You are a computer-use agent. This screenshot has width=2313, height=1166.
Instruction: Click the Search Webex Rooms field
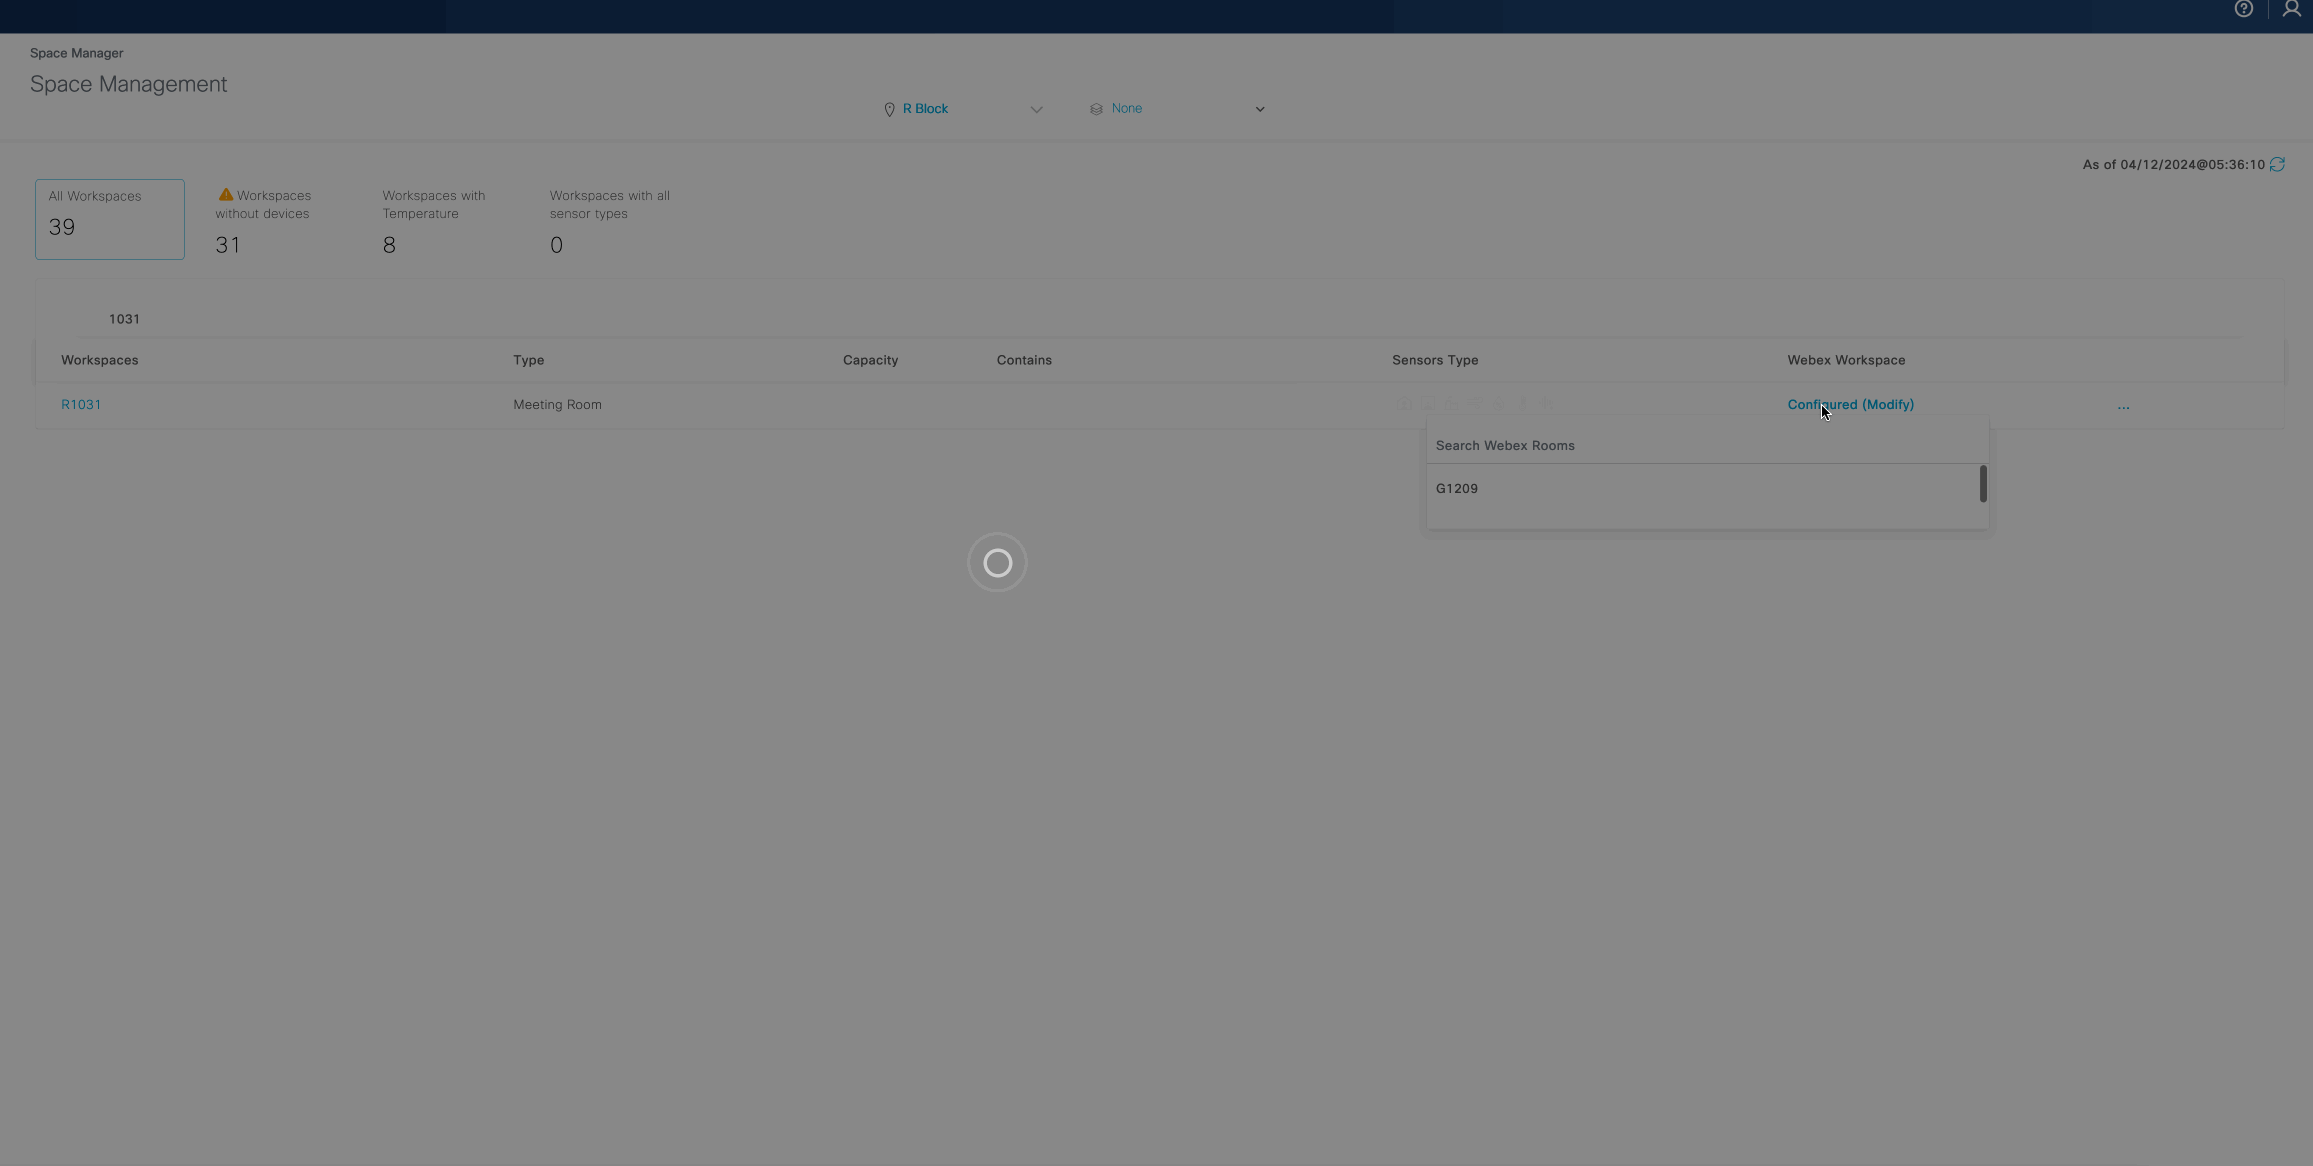(x=1700, y=446)
